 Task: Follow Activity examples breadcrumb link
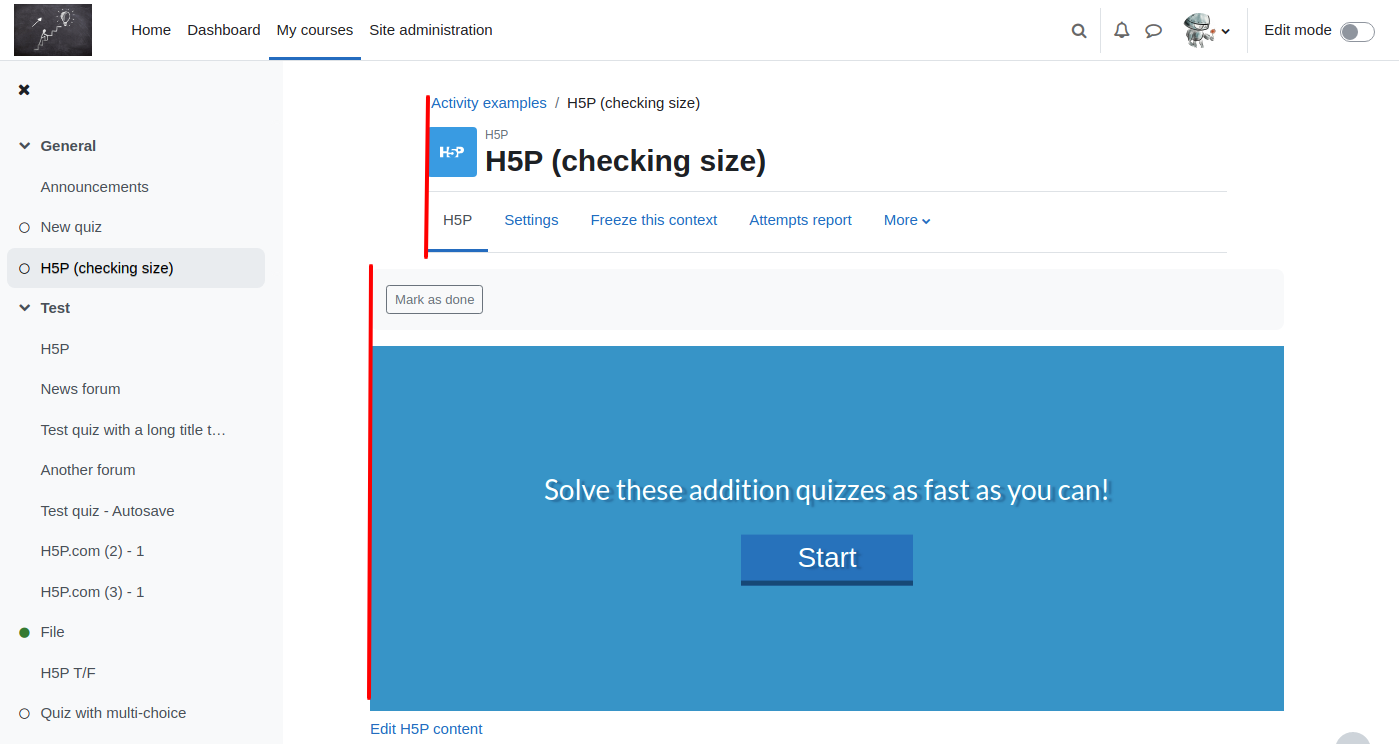point(489,103)
